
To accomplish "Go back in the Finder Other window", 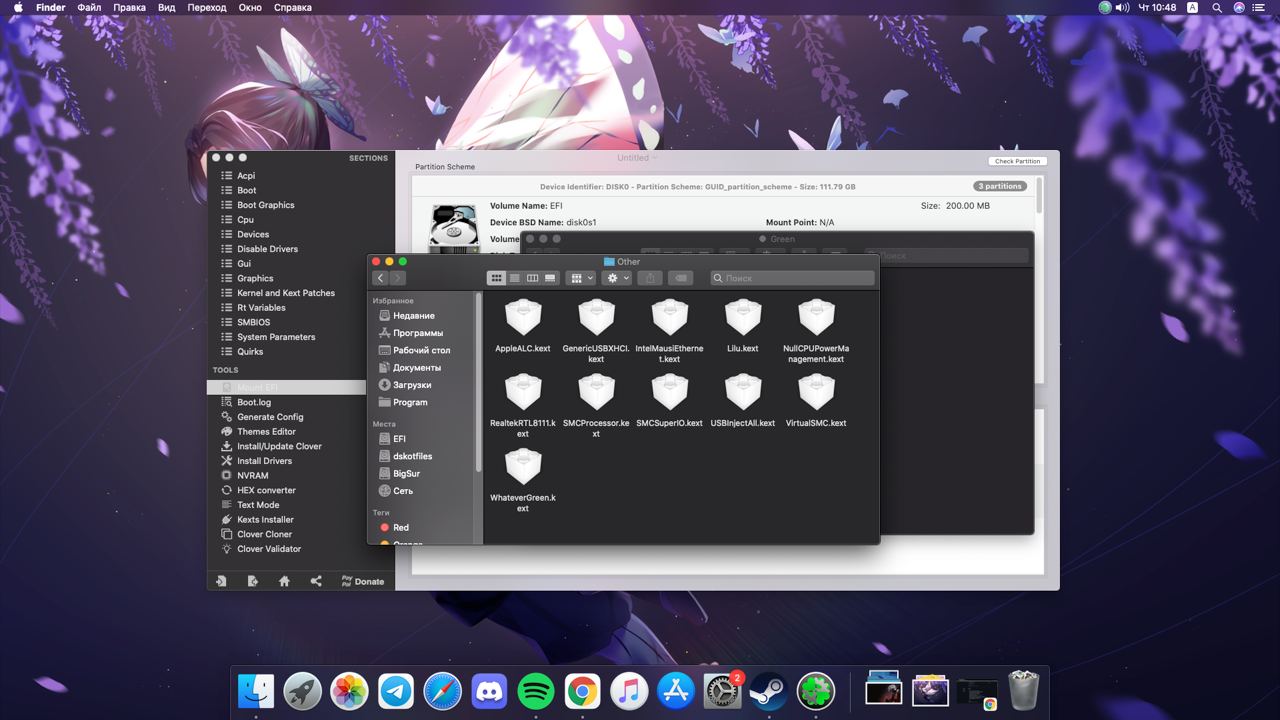I will click(380, 278).
